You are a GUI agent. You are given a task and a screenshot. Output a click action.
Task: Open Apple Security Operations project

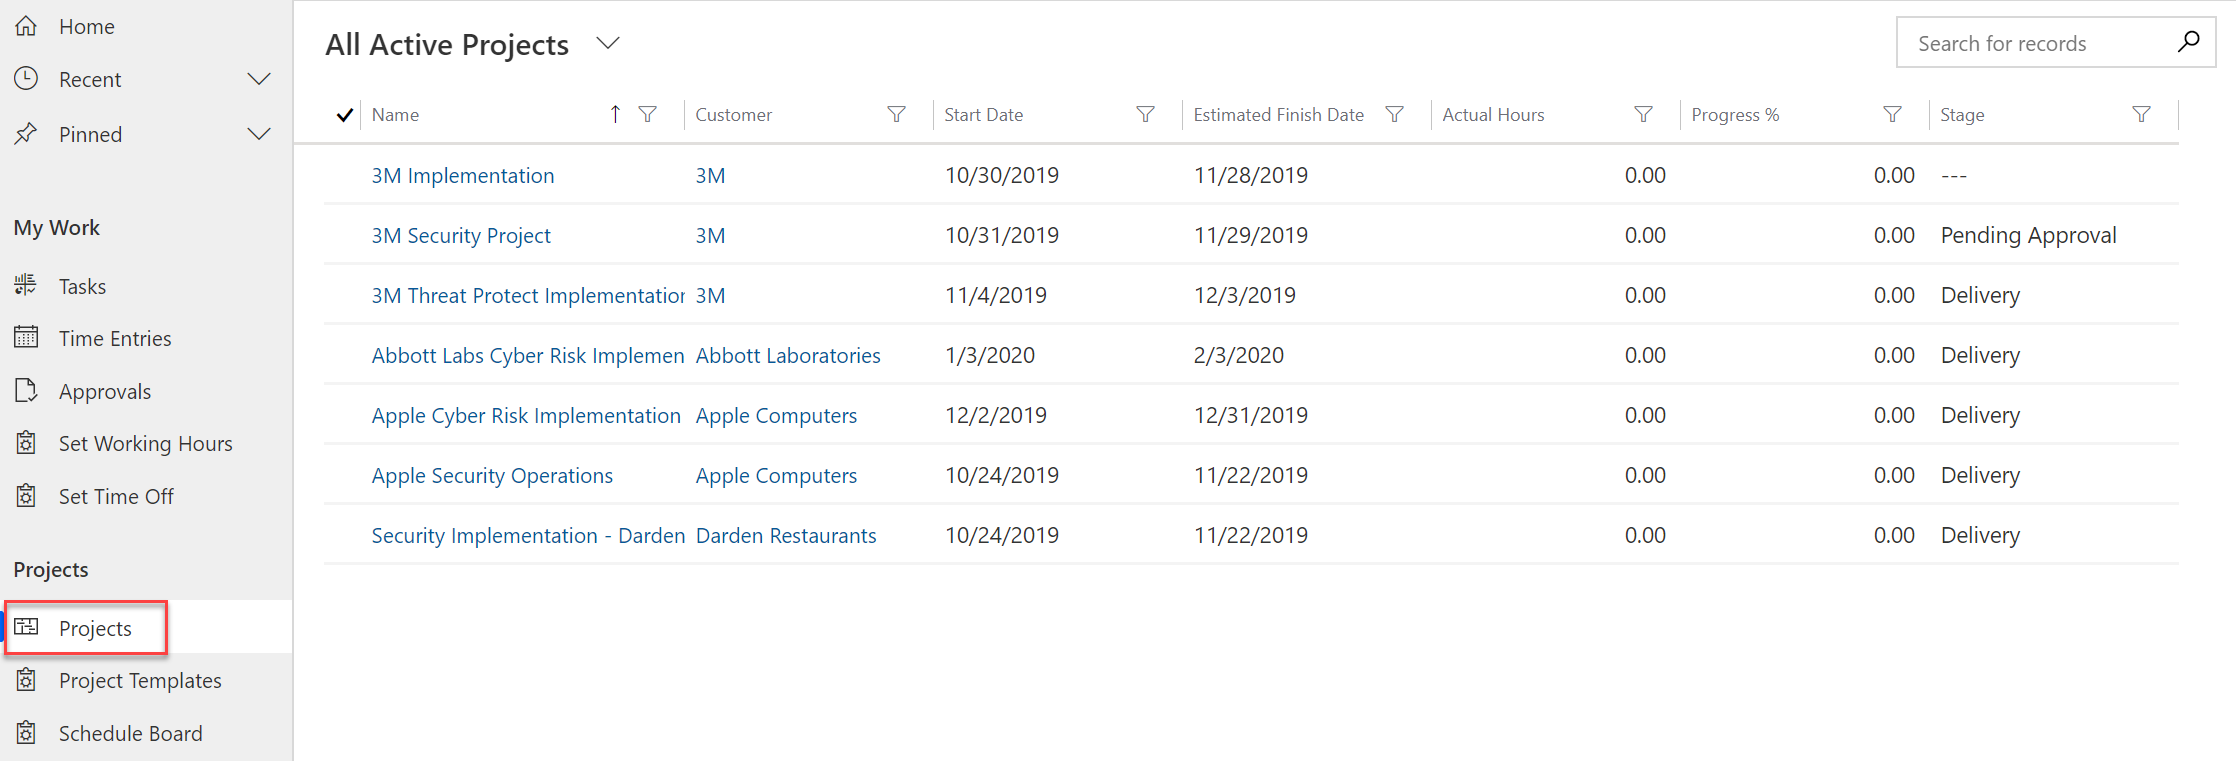point(492,476)
